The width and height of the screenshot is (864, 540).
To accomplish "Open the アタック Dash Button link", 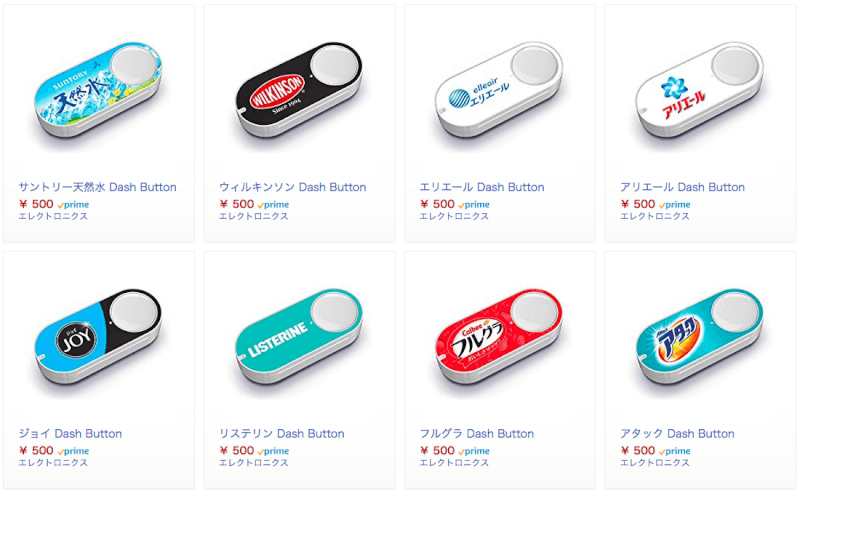I will [677, 434].
